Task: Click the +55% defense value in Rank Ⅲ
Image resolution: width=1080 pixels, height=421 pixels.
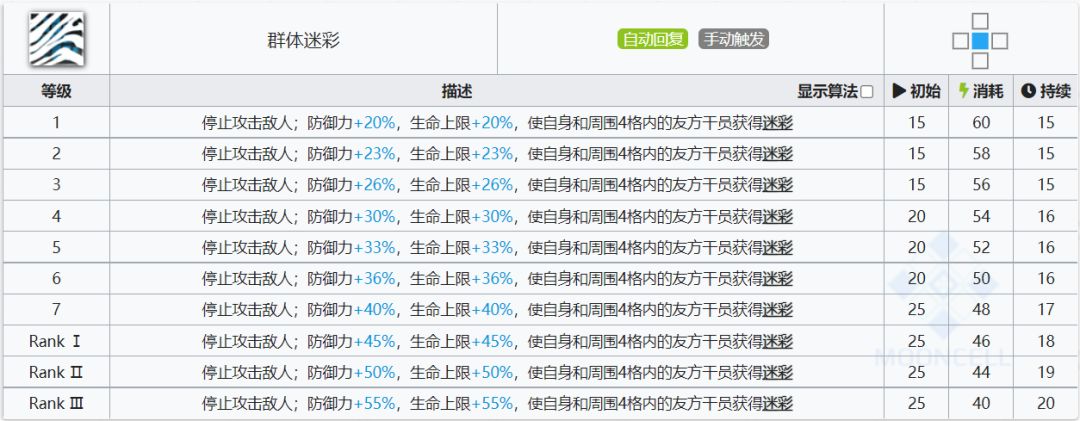Action: coord(375,404)
